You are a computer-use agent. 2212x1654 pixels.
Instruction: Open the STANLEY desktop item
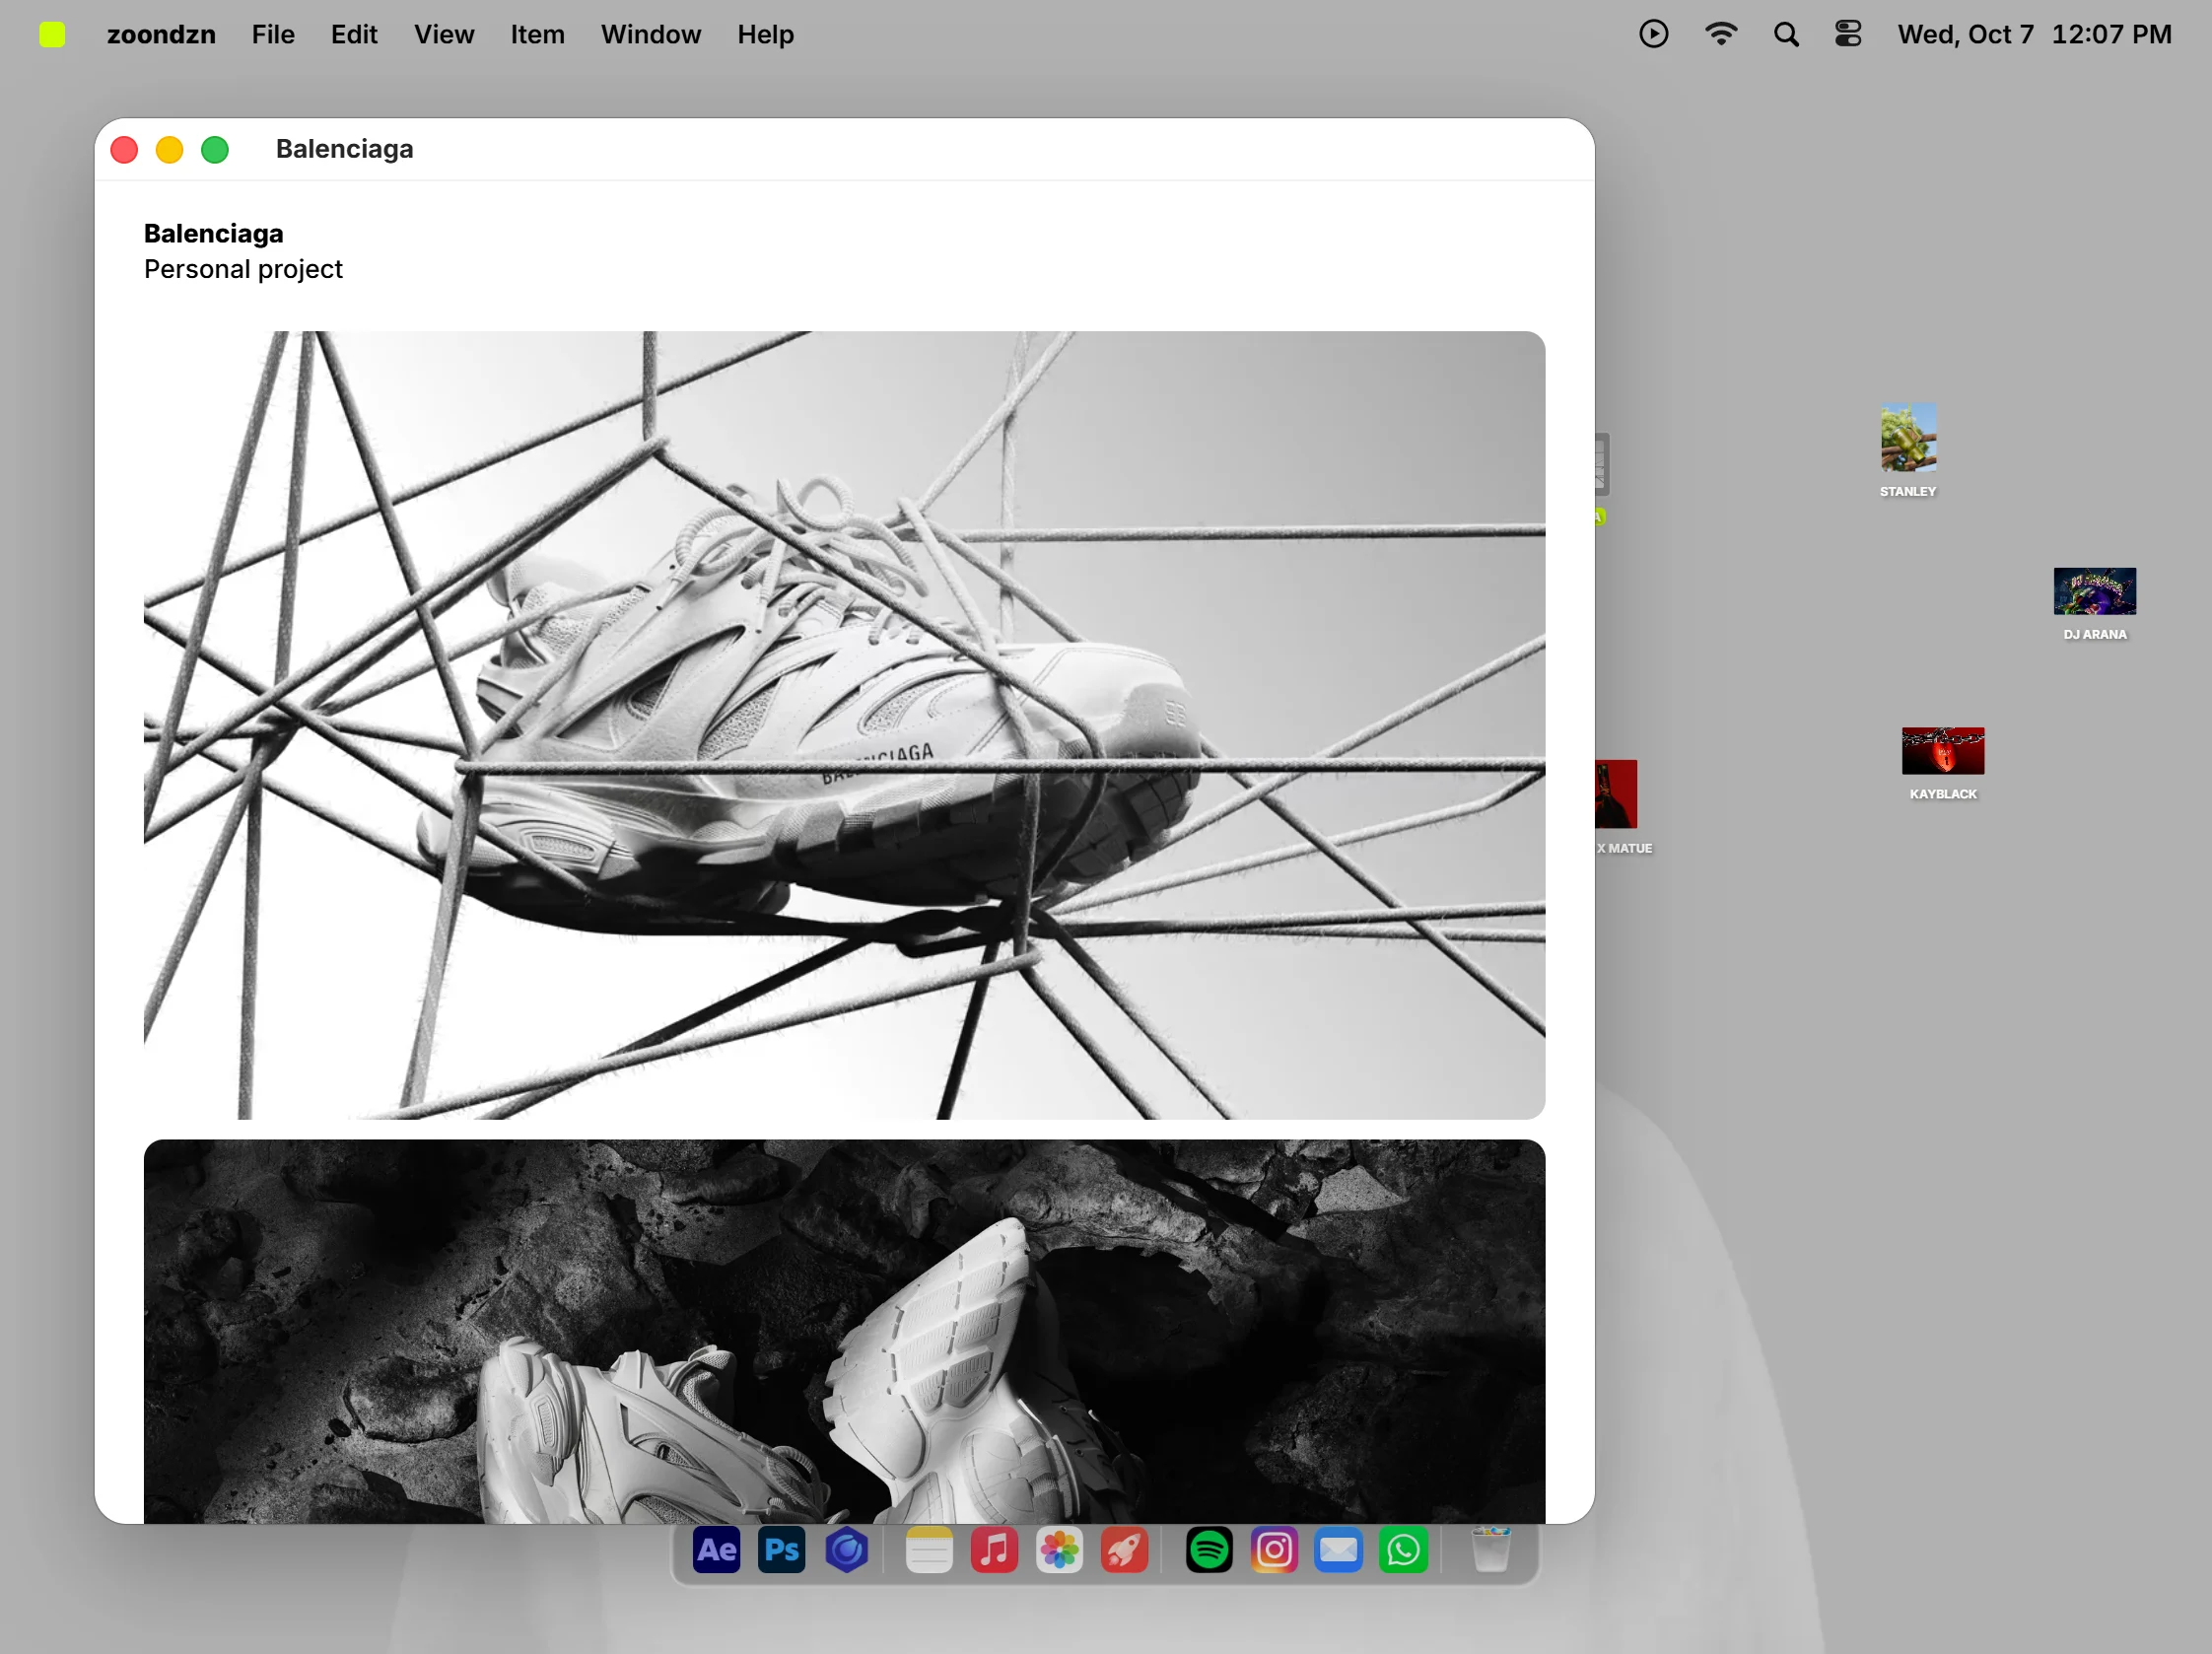[1907, 450]
